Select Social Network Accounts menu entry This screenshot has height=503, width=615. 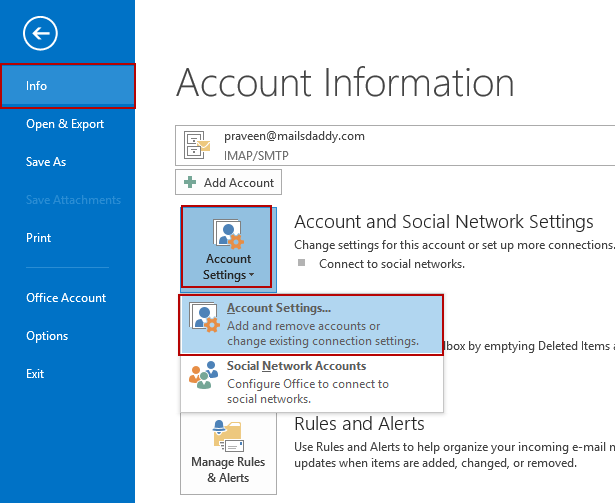[311, 383]
